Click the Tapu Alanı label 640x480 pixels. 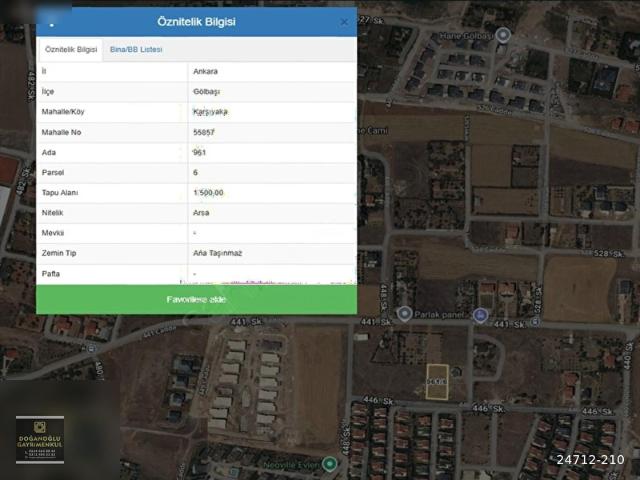[x=60, y=193]
